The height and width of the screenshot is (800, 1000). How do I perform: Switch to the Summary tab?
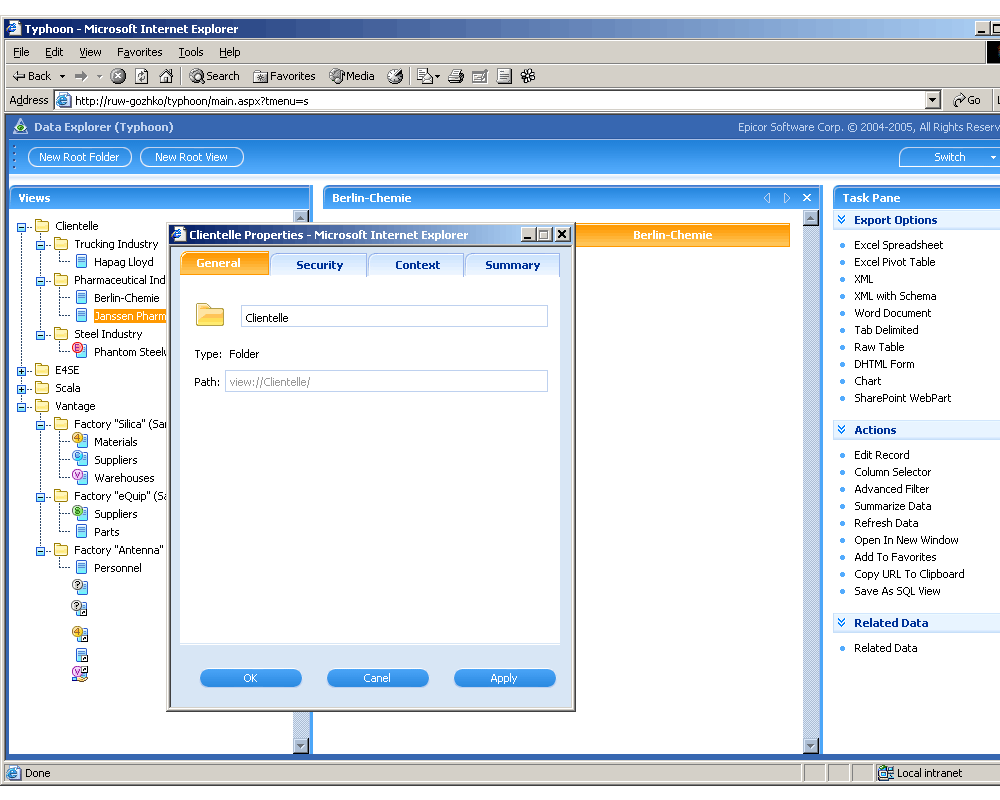(x=512, y=265)
